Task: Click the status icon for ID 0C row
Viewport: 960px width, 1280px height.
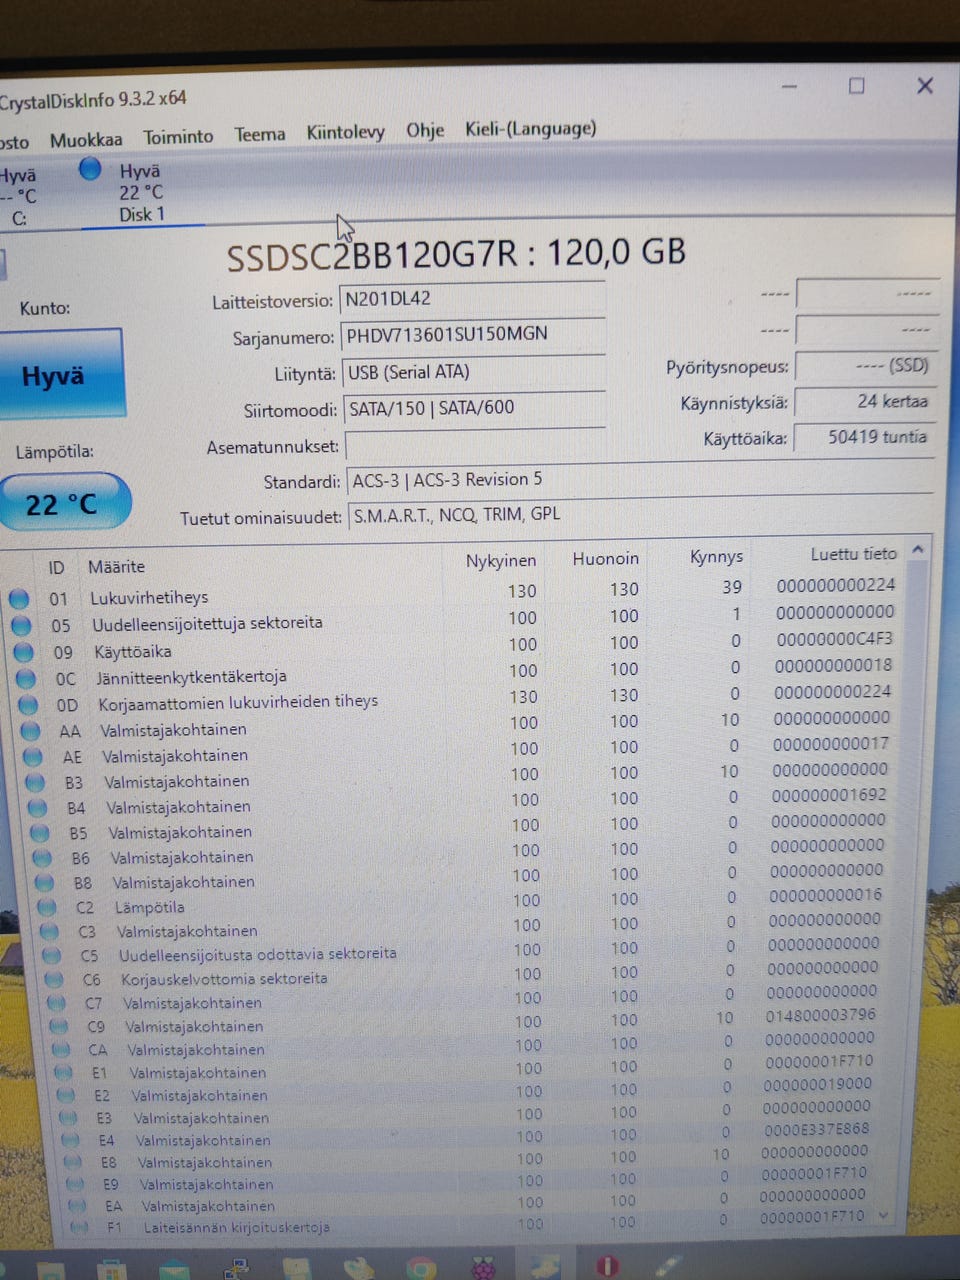Action: (x=26, y=678)
